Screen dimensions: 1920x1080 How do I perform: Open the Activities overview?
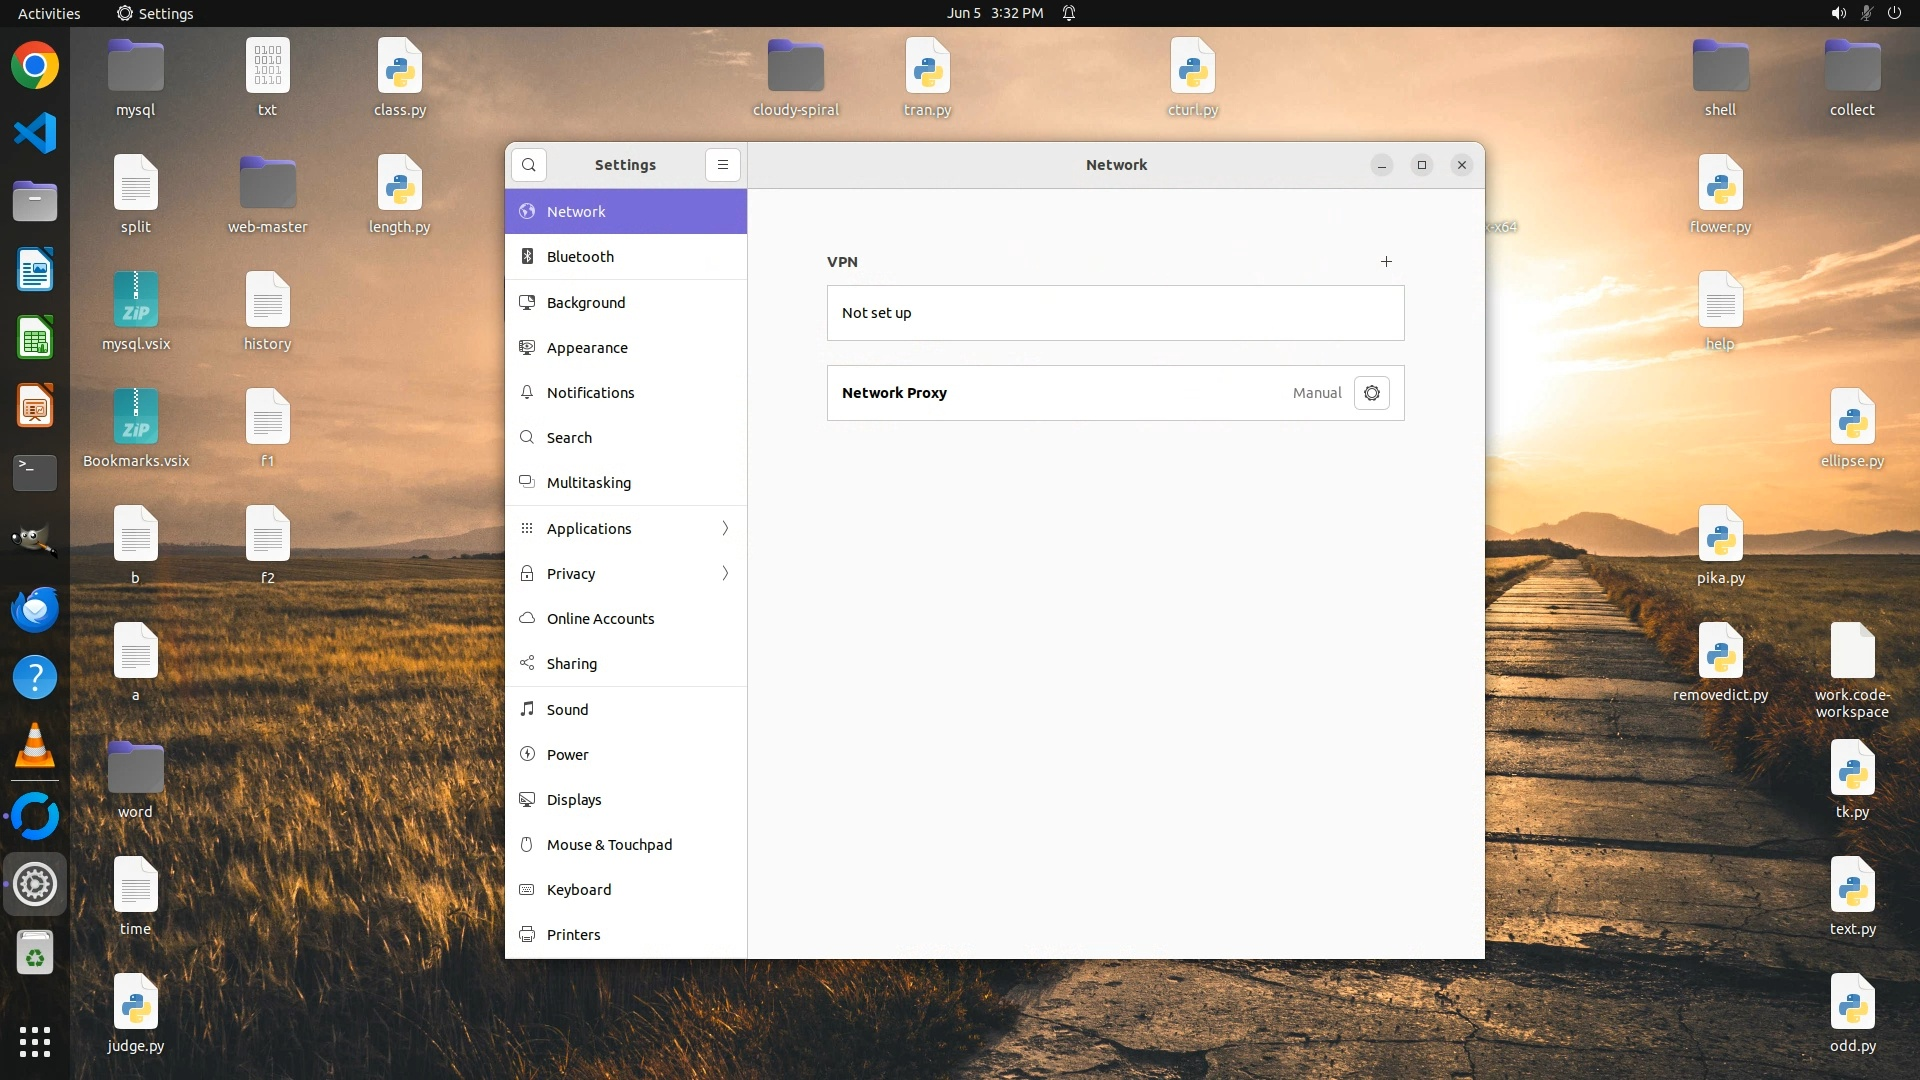point(49,13)
